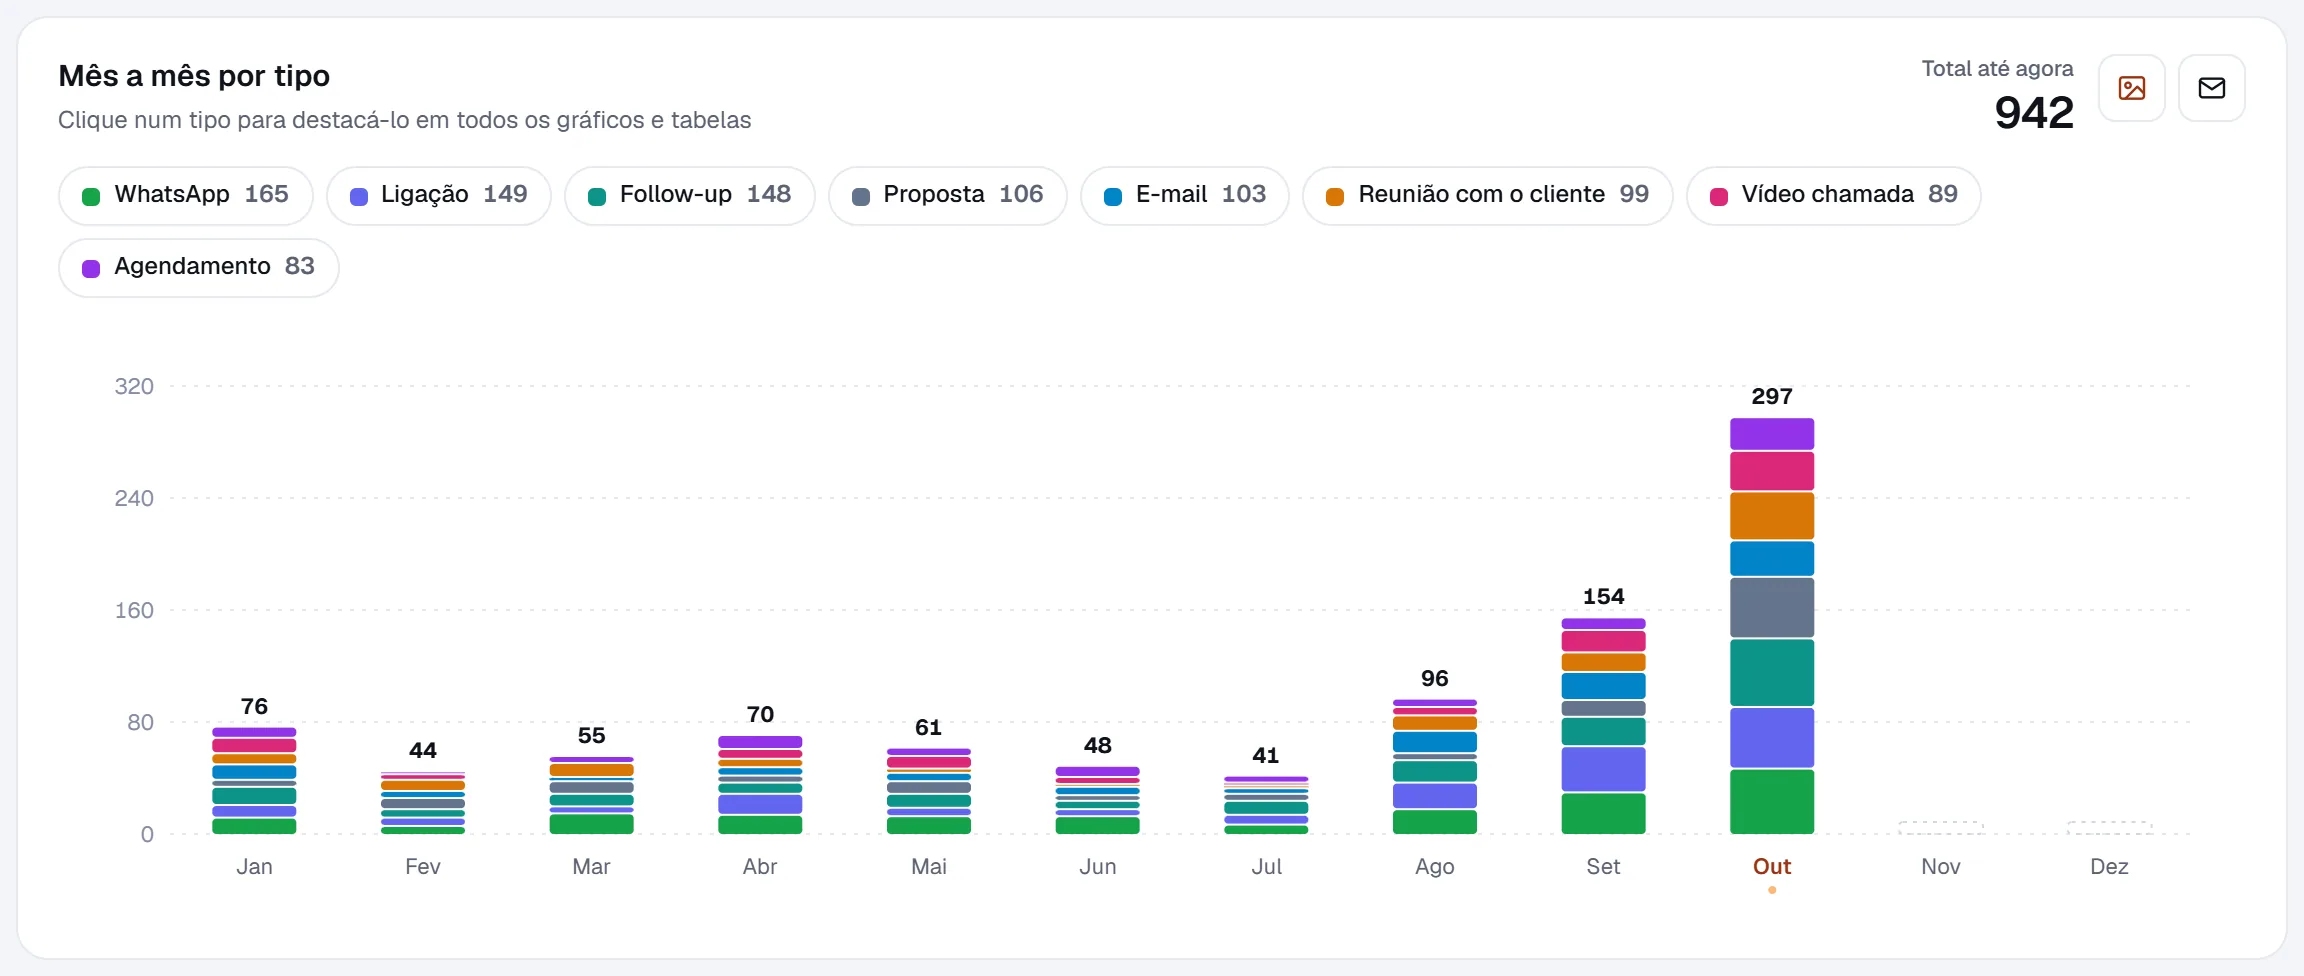Click the green WhatsApp segment in Out bar
The image size is (2304, 976).
coord(1772,801)
